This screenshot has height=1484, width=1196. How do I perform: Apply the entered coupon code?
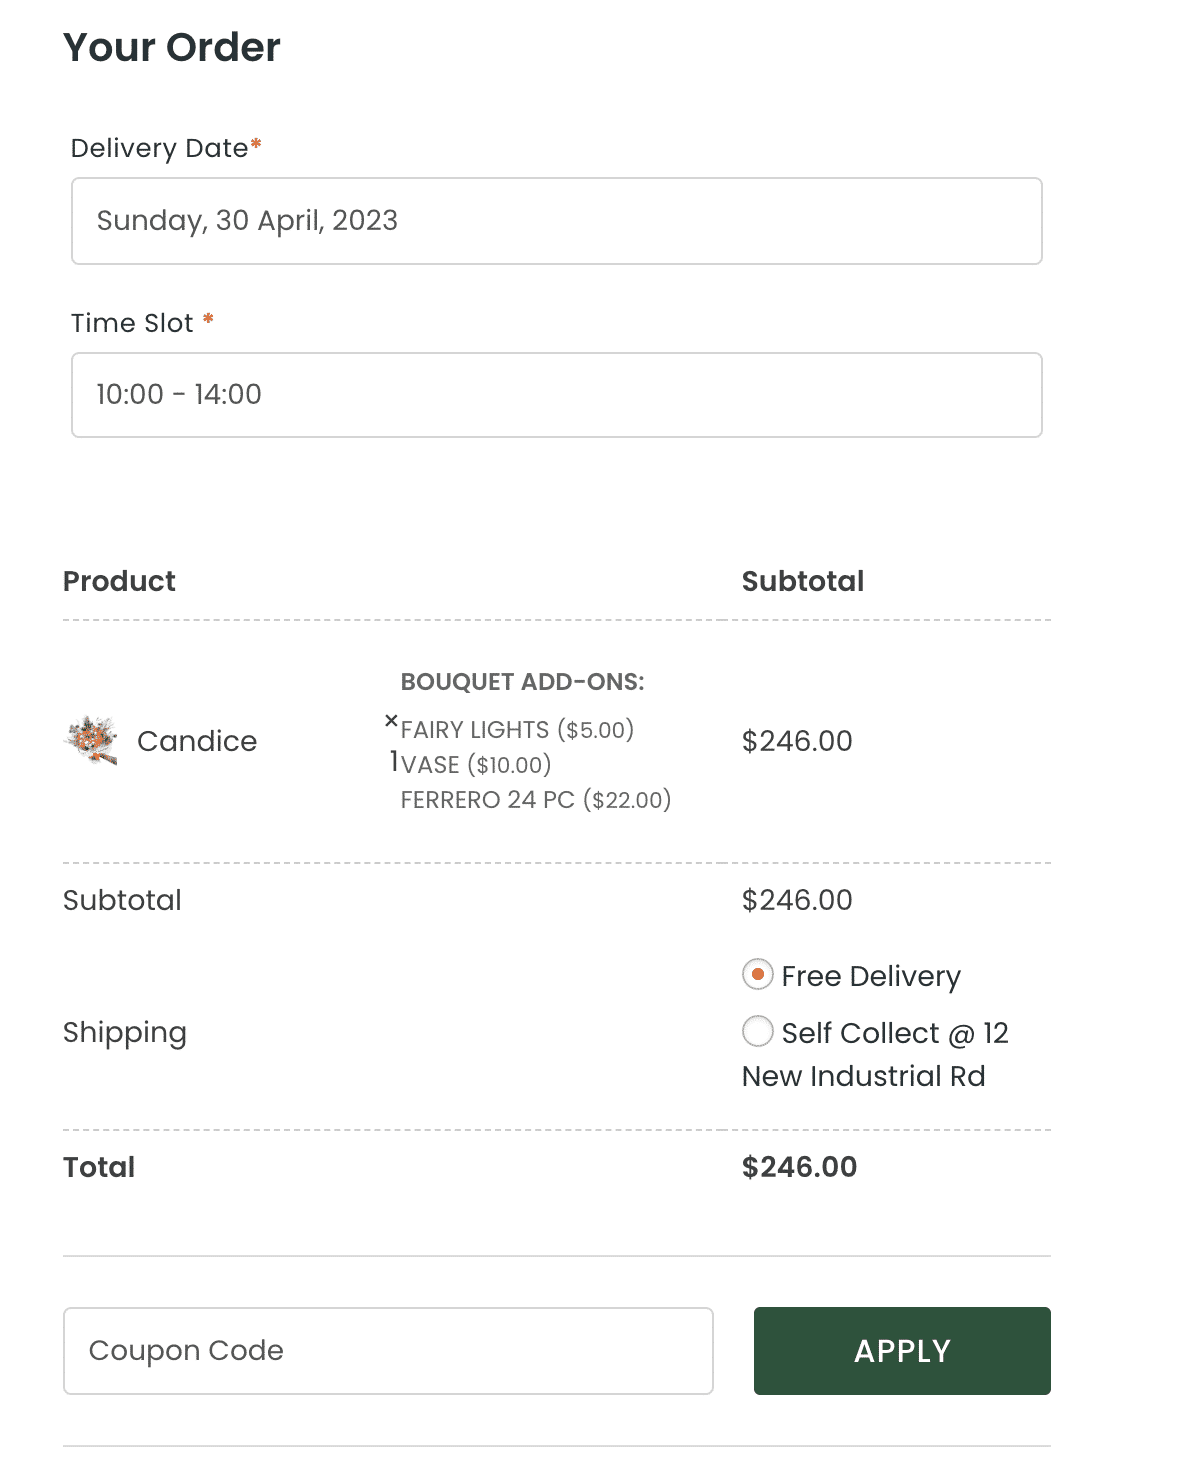click(901, 1350)
